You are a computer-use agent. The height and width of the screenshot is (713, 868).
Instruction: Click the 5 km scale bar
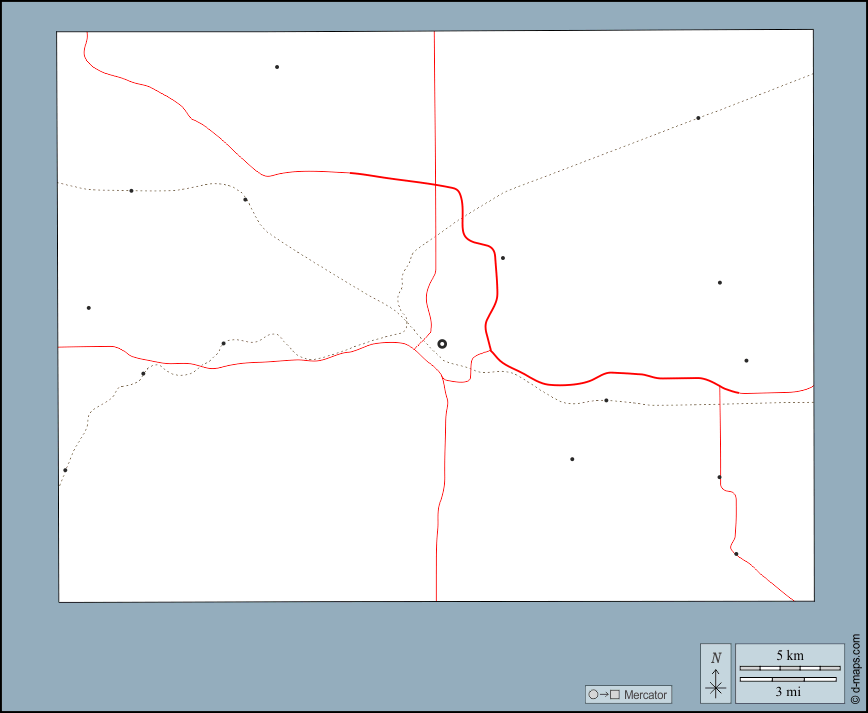point(789,667)
